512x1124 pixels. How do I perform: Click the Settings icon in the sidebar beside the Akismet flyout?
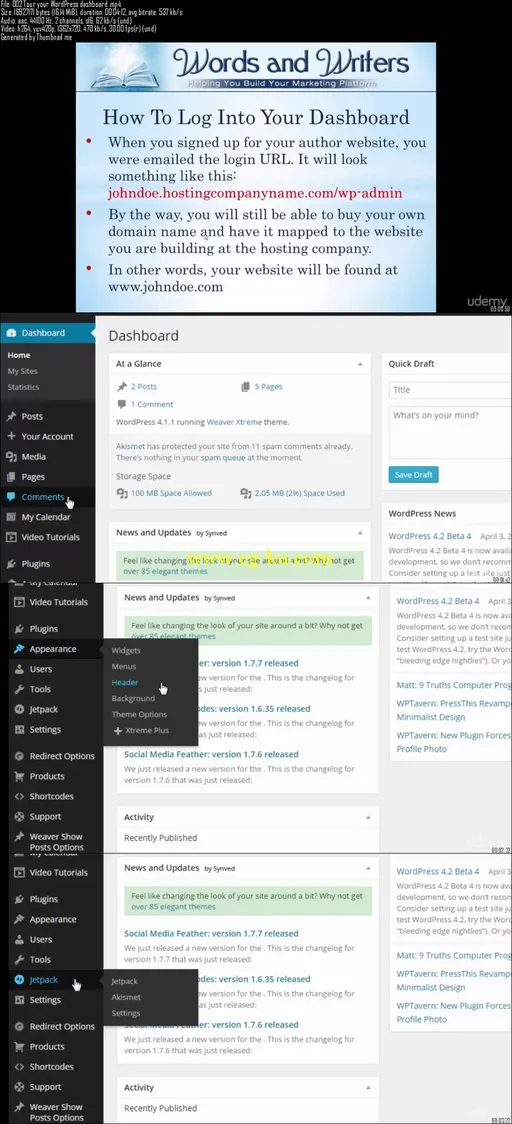[x=19, y=1000]
